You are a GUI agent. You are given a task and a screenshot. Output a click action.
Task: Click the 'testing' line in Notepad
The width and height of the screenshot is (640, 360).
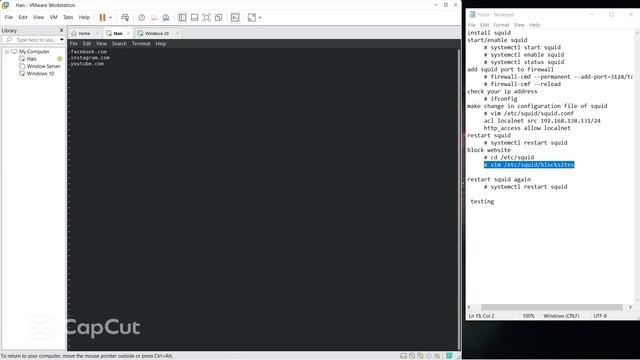pos(482,201)
